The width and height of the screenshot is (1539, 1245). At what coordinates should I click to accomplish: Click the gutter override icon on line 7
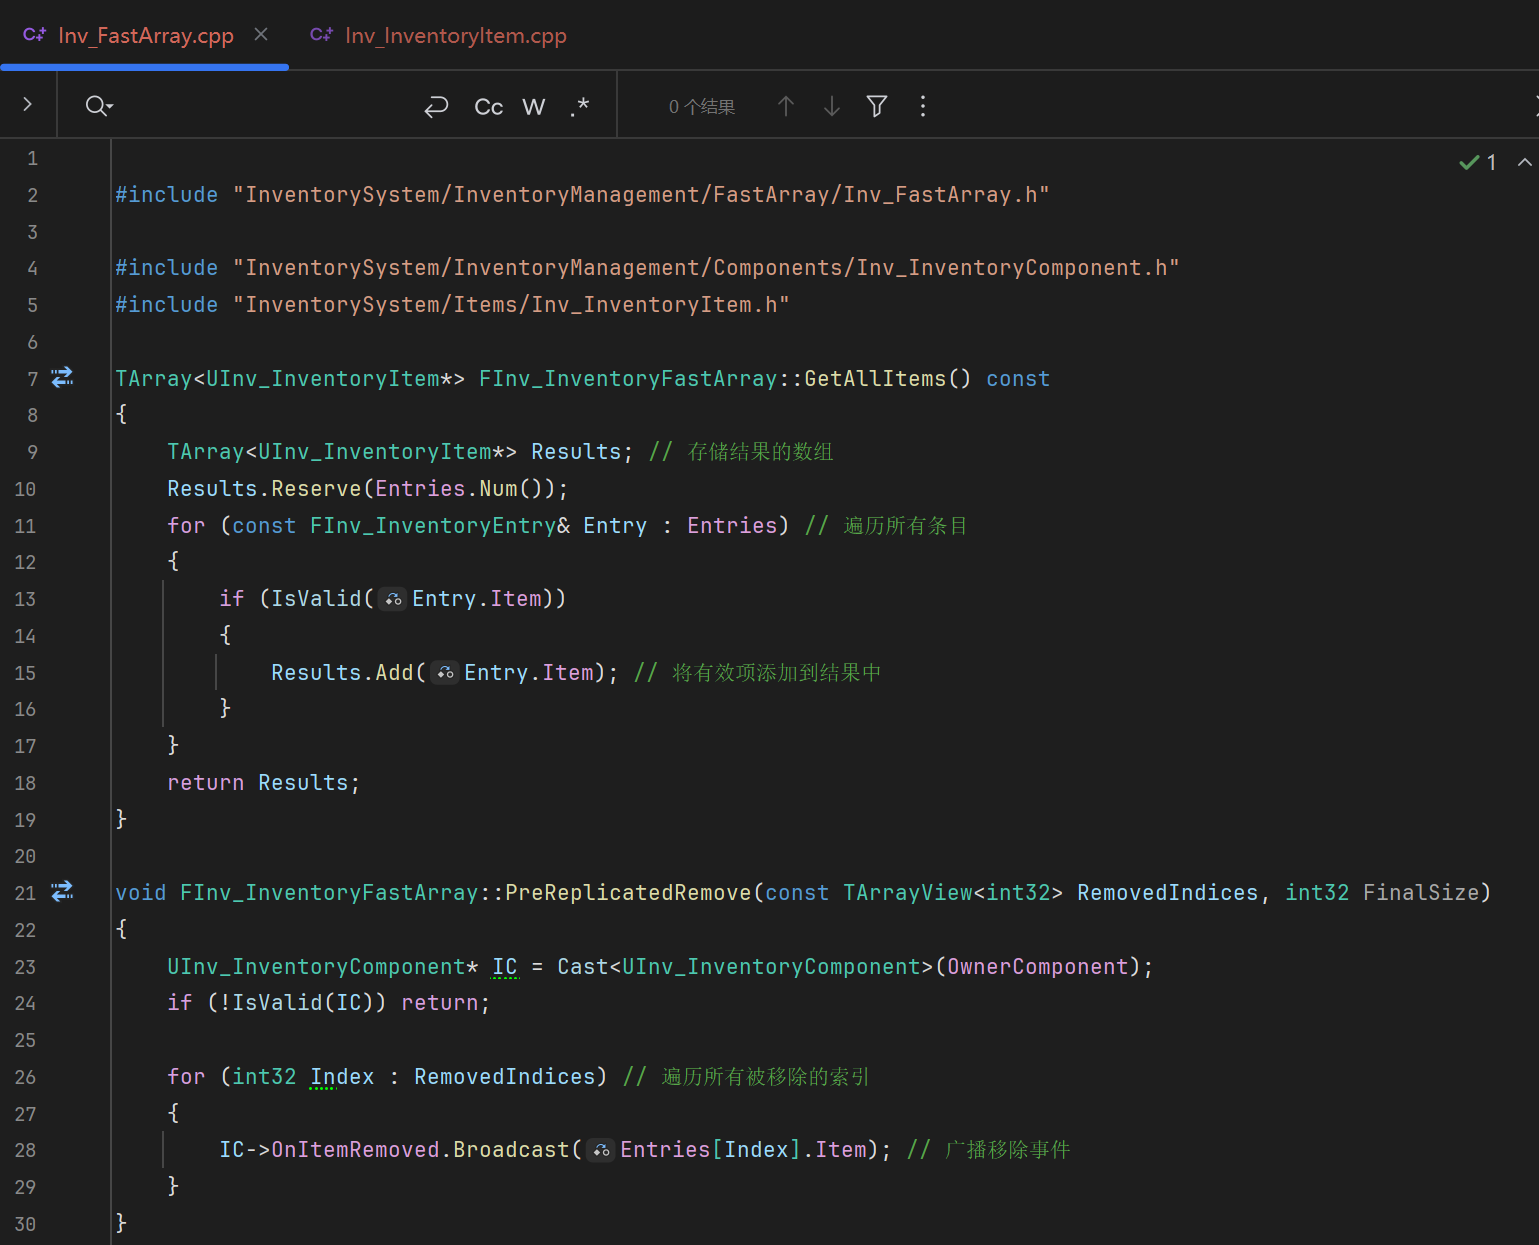tap(62, 378)
